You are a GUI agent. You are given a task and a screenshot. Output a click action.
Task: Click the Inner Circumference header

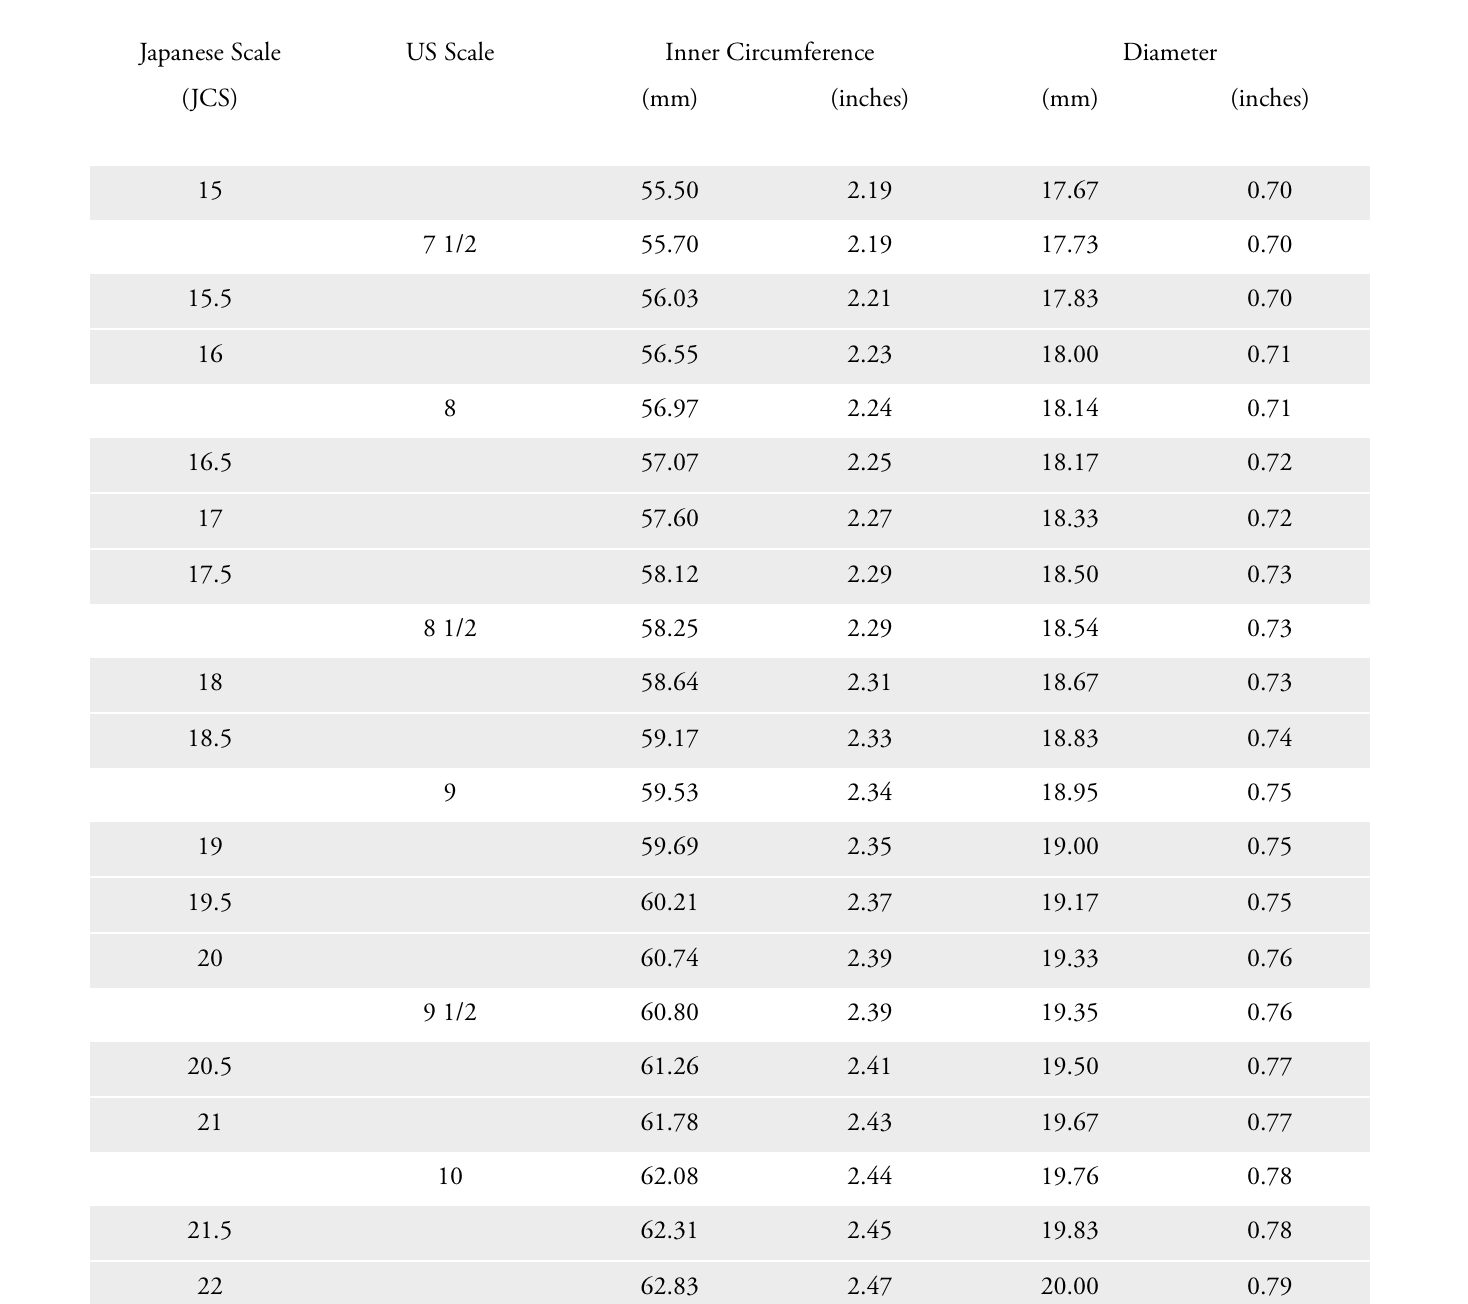[769, 53]
